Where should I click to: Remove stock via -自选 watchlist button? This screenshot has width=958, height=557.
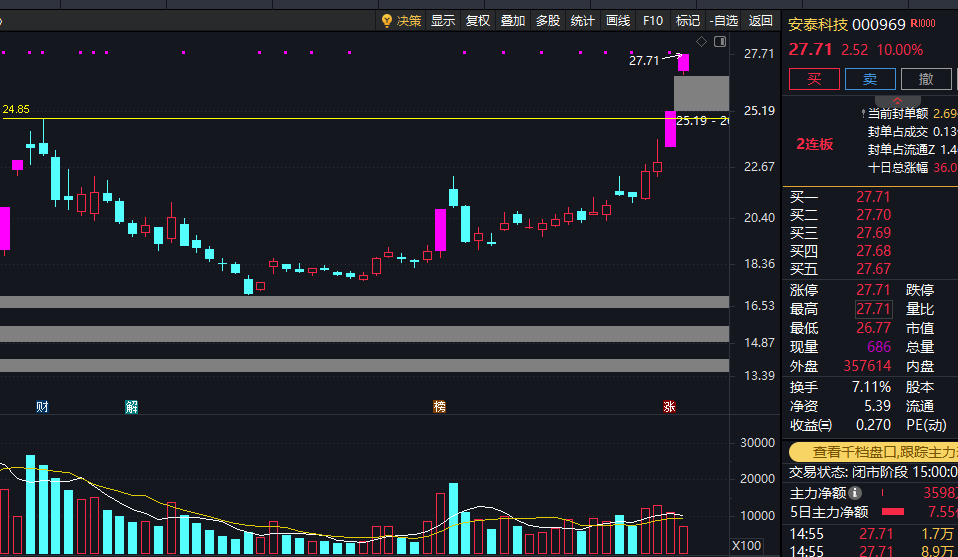pyautogui.click(x=724, y=21)
